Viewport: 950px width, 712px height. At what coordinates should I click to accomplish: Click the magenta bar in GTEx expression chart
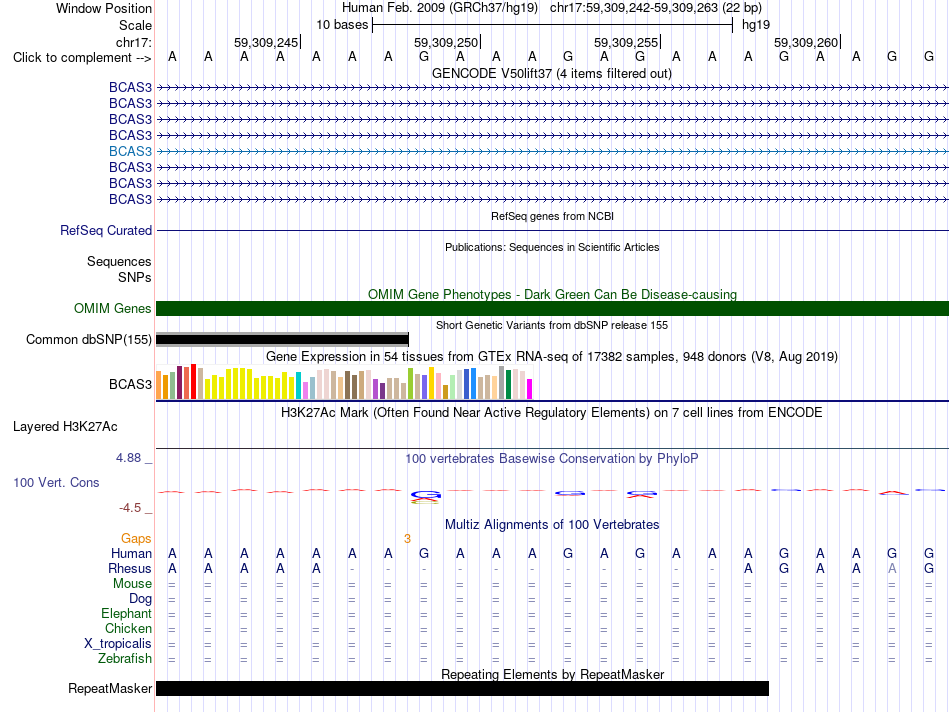pos(530,389)
